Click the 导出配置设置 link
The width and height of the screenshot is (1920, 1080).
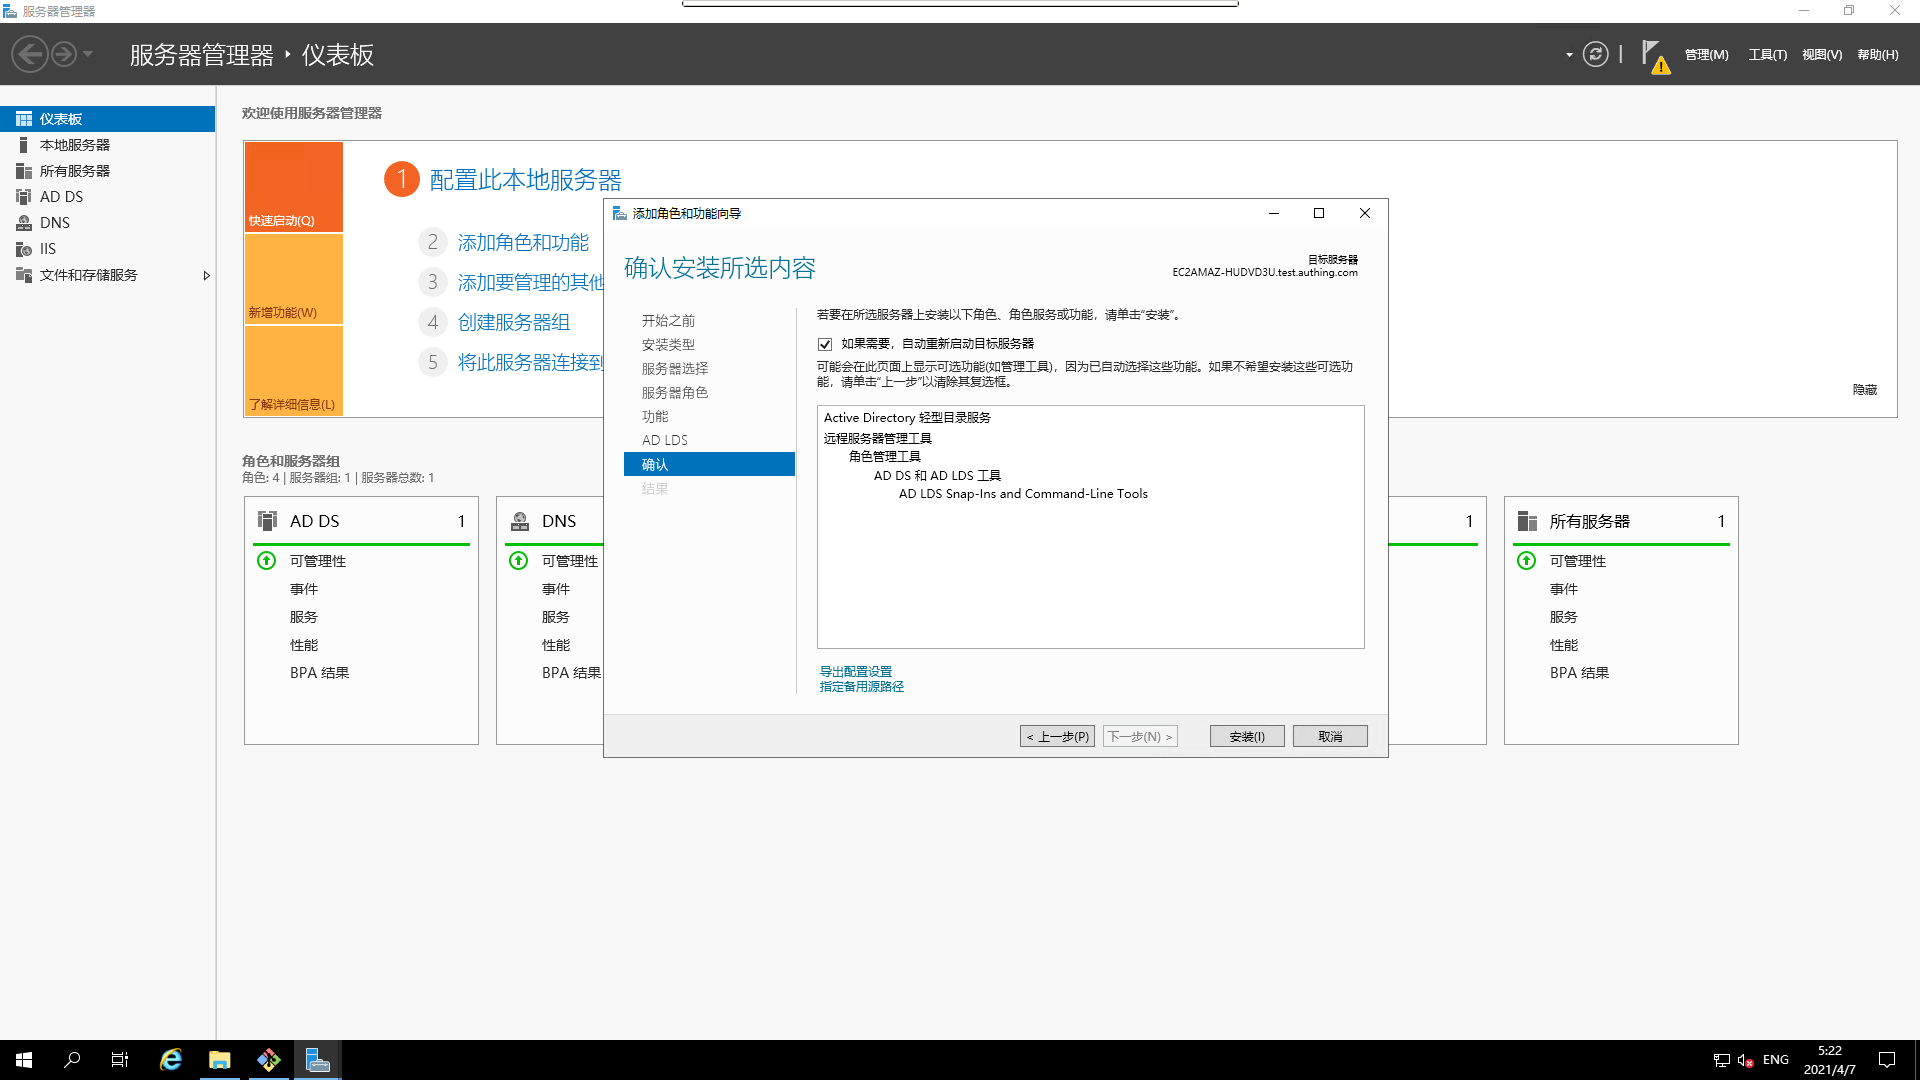[x=855, y=671]
